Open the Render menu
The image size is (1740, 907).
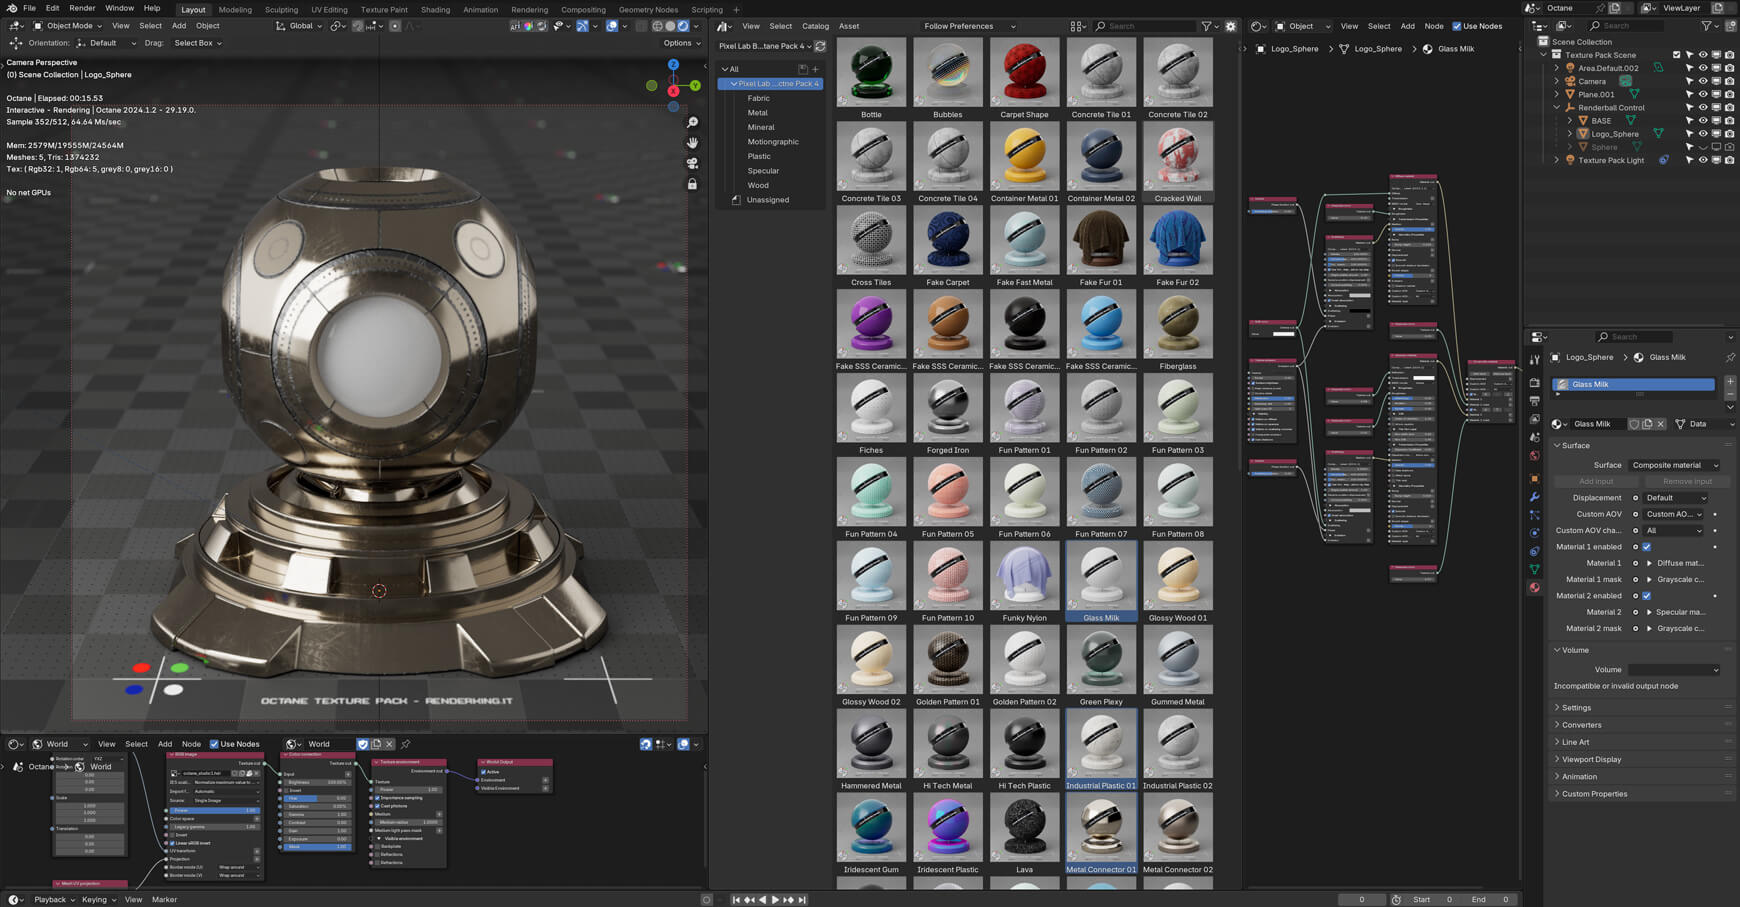point(82,8)
